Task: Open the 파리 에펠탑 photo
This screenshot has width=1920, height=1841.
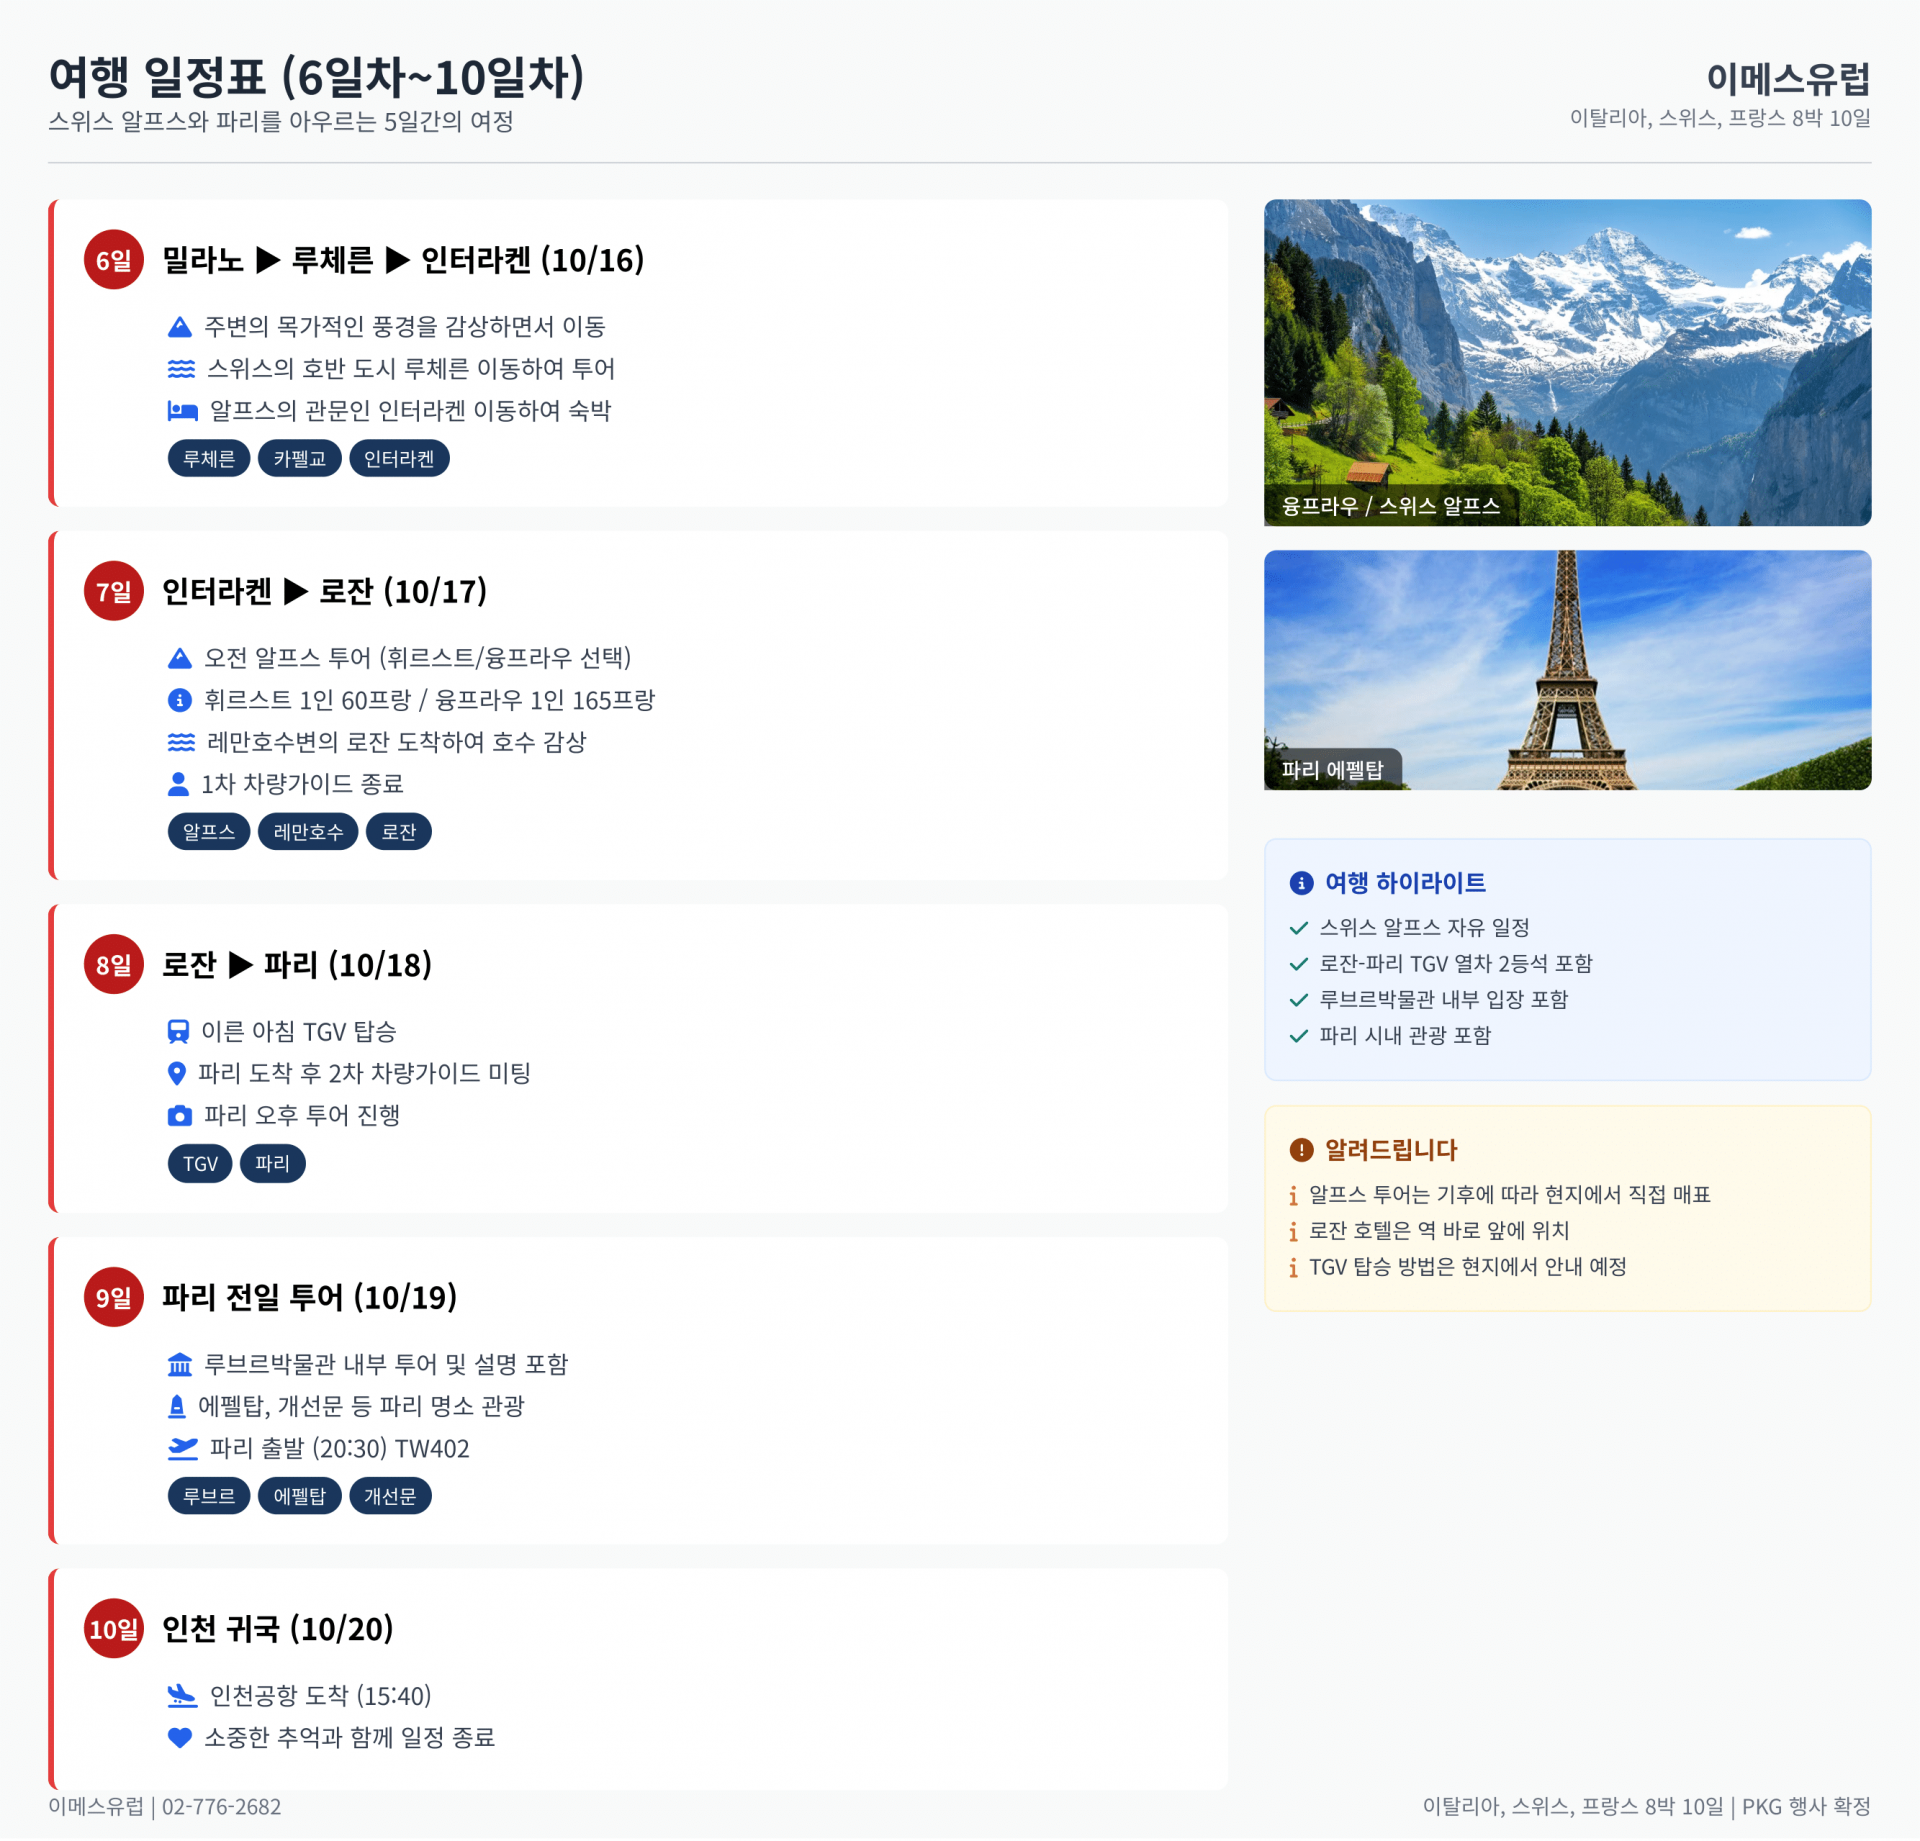Action: click(1567, 670)
